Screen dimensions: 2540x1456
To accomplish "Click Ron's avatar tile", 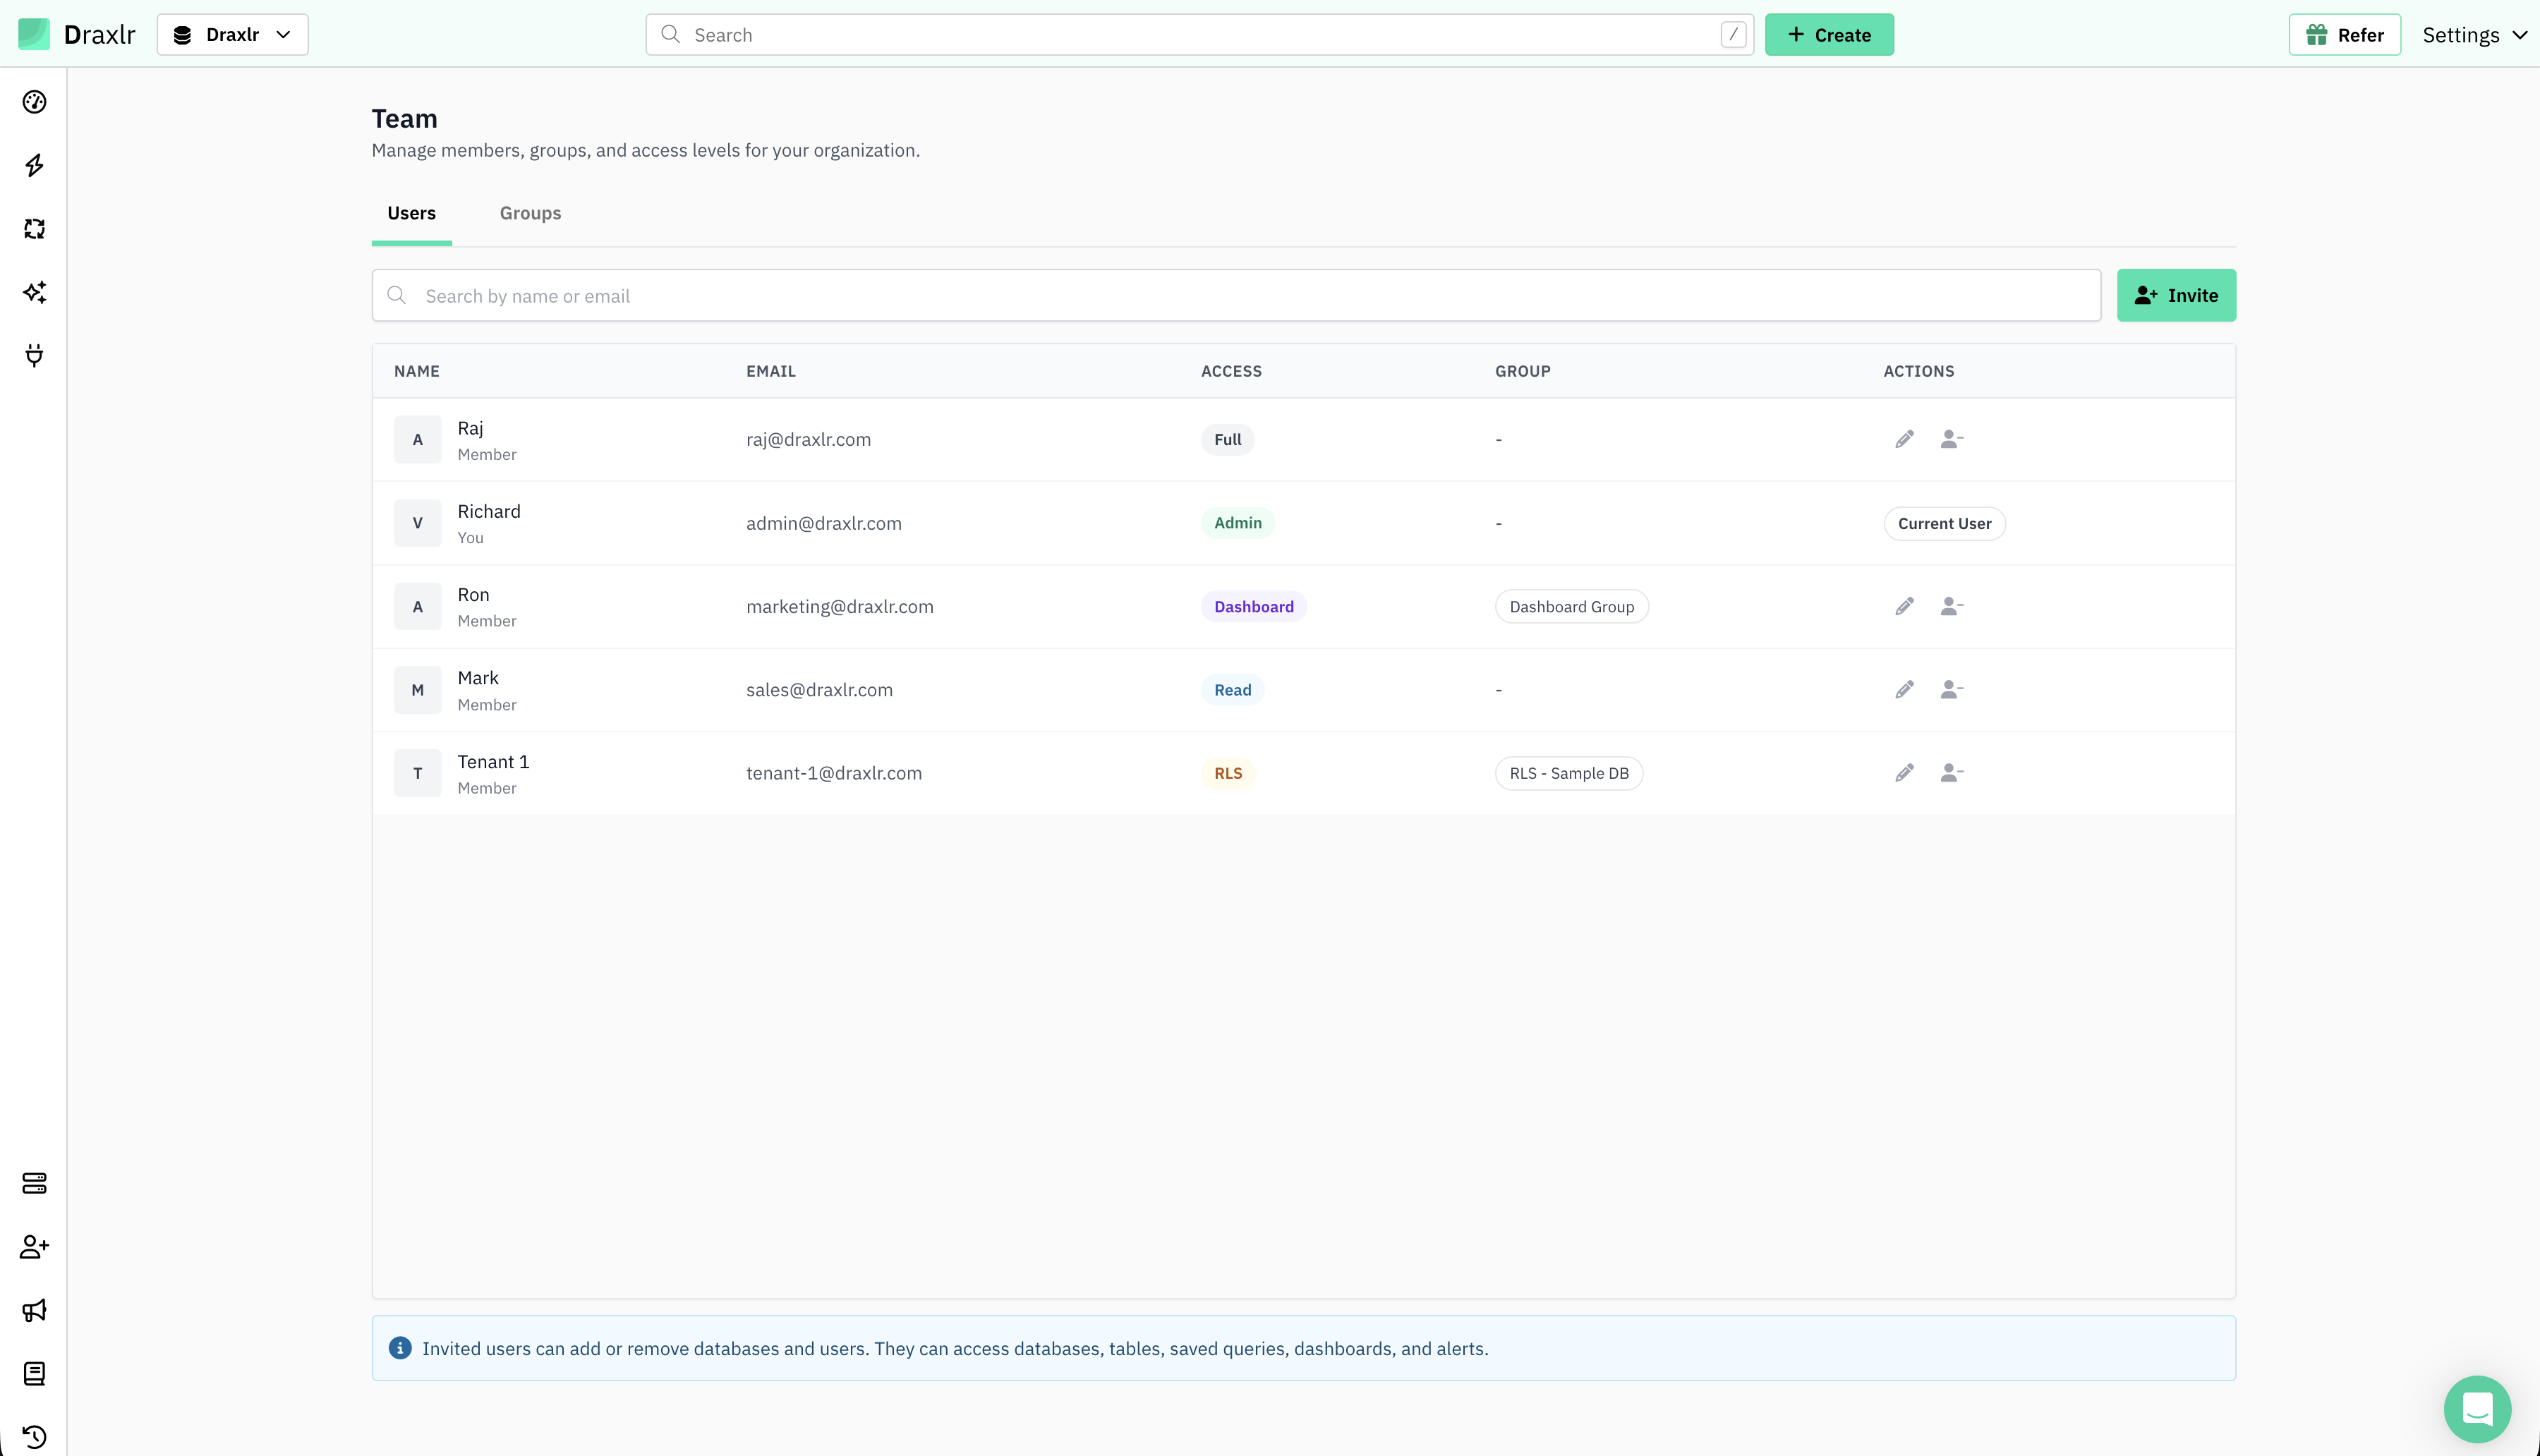I will (417, 606).
